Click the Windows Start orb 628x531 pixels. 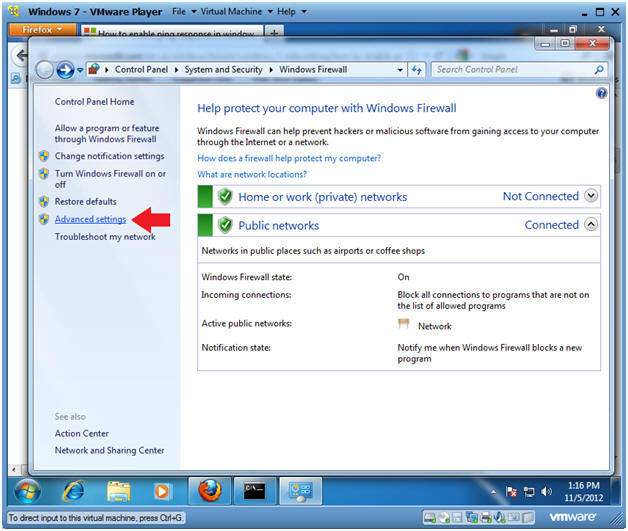27,491
